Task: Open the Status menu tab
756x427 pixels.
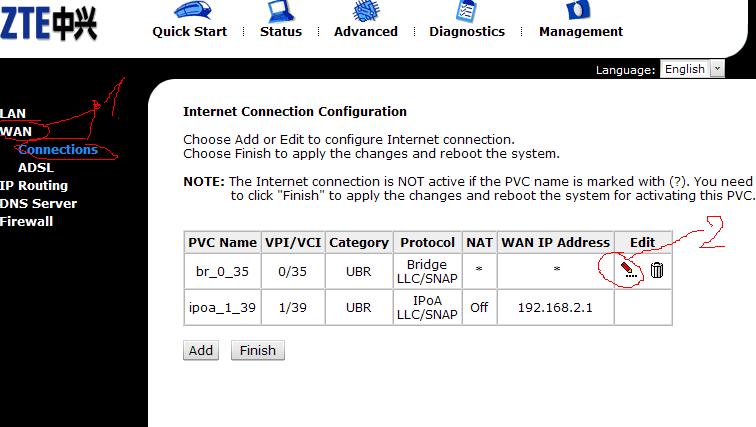Action: click(281, 31)
